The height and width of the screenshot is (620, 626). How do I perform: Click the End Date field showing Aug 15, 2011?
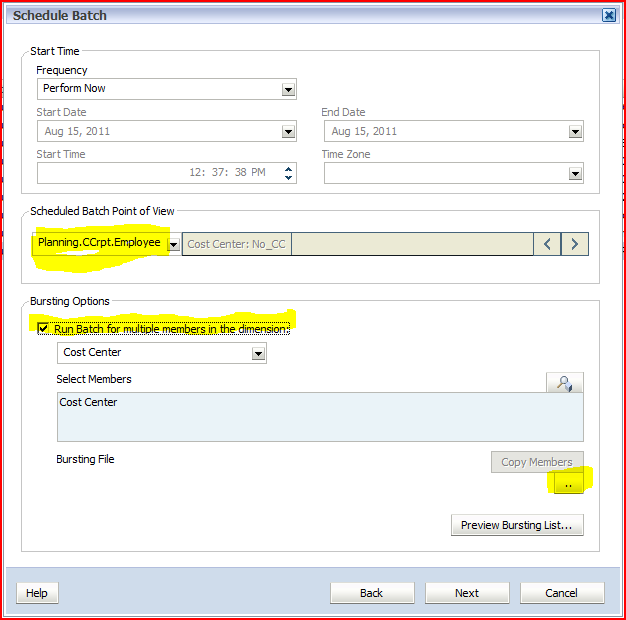coord(454,131)
